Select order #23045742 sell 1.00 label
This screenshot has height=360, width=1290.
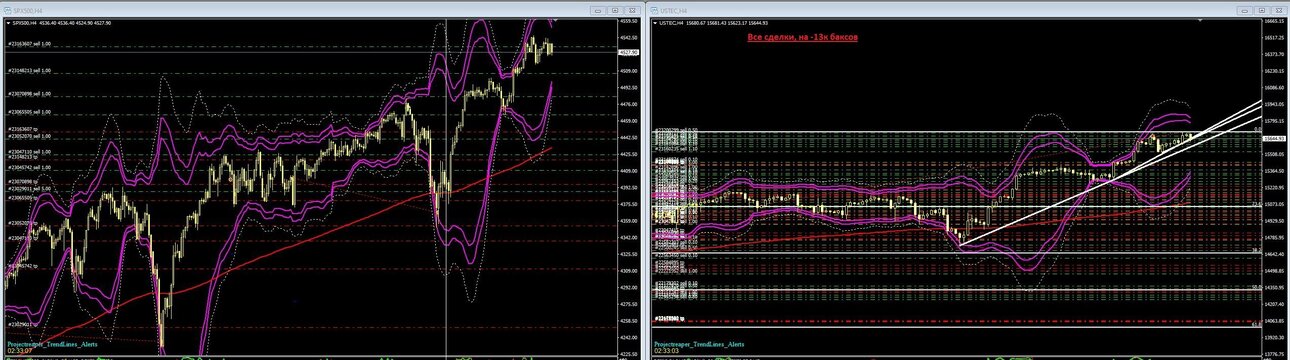(x=29, y=167)
